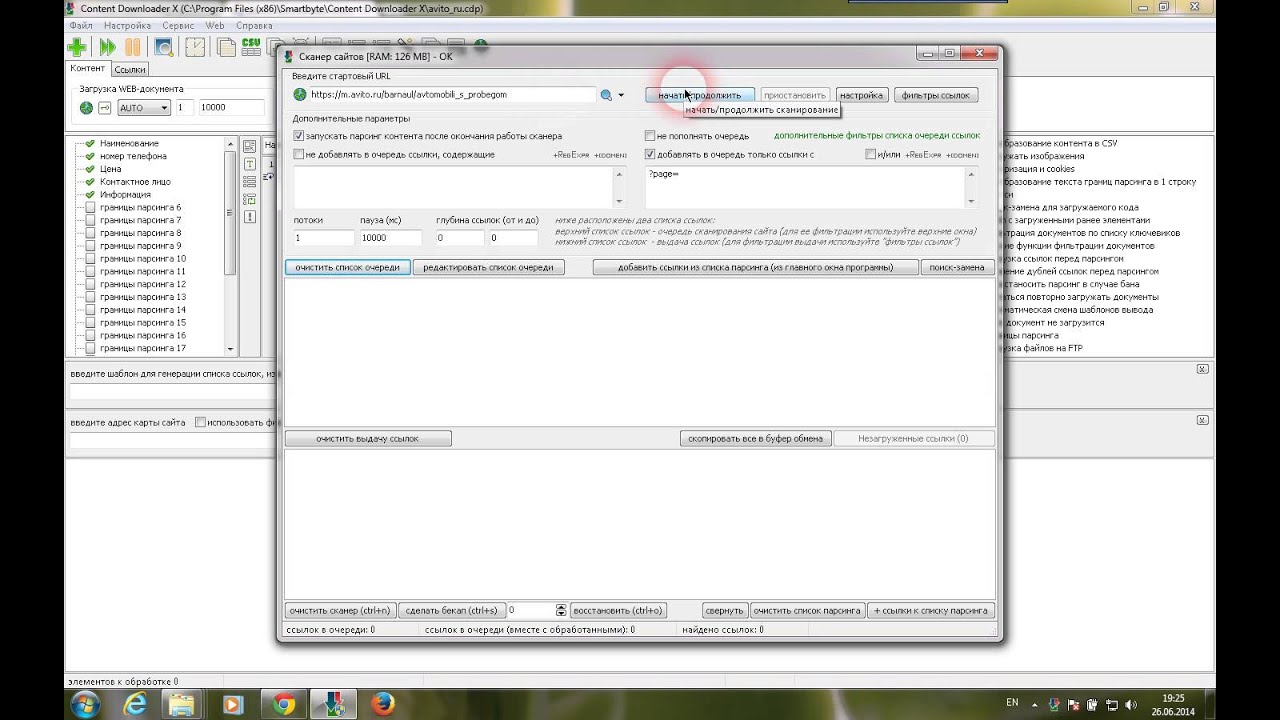Screen dimensions: 1280x720
Task: Click '+ ссылки к списку парсинга' button
Action: (930, 610)
